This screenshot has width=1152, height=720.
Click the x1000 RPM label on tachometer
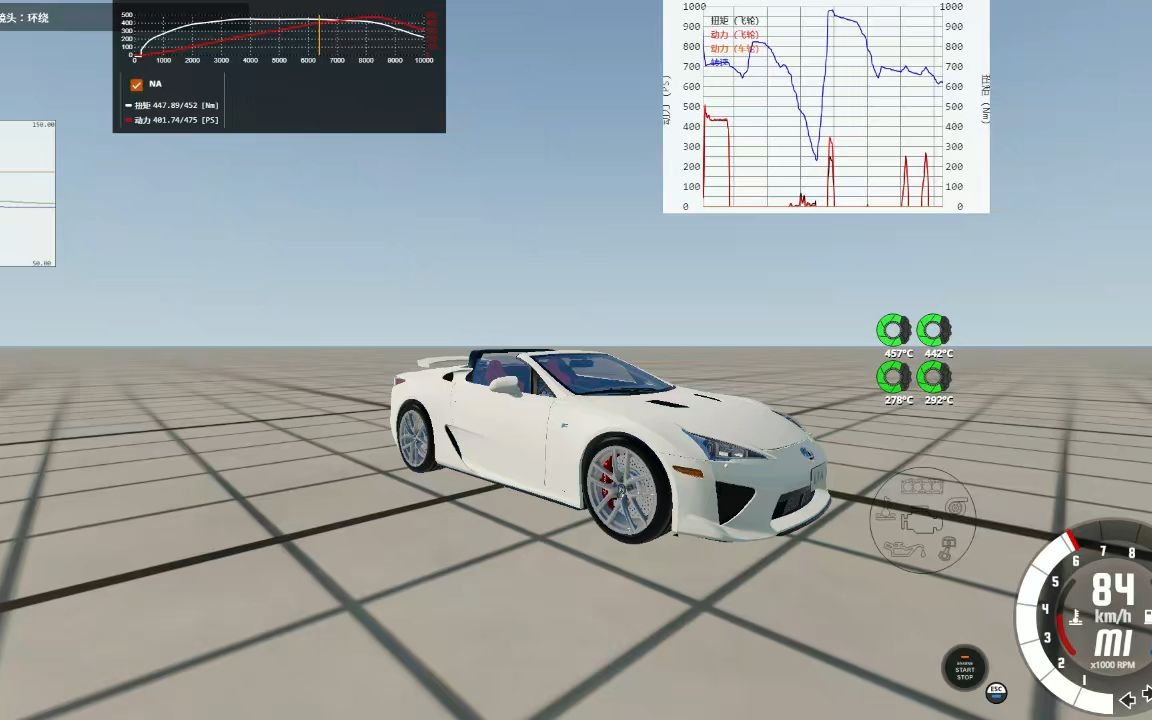tap(1112, 665)
